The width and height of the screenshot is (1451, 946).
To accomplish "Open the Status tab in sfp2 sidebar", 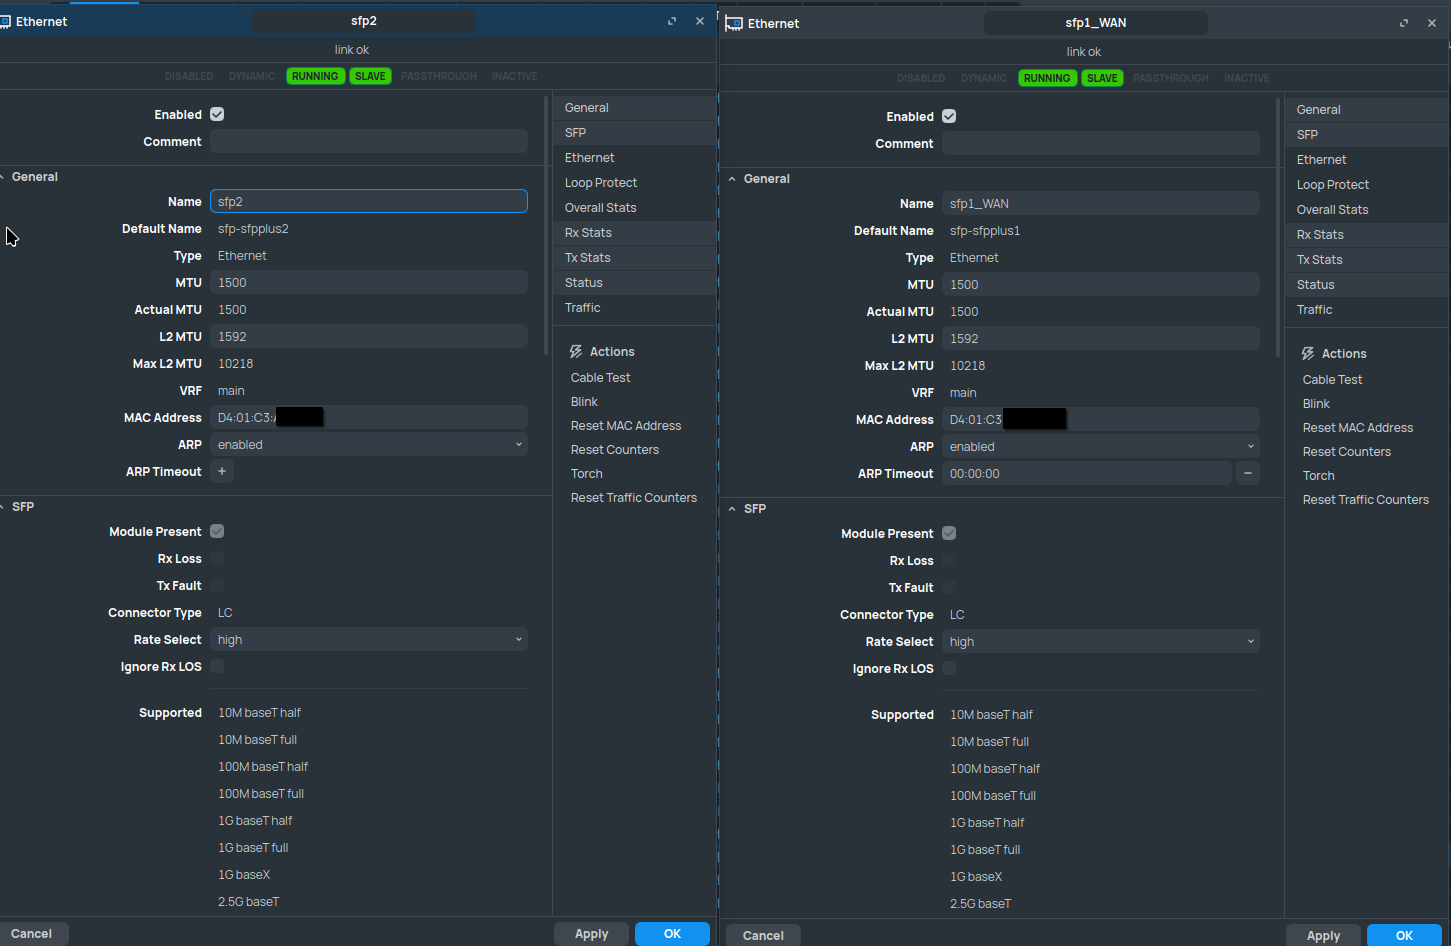I will pyautogui.click(x=635, y=283).
